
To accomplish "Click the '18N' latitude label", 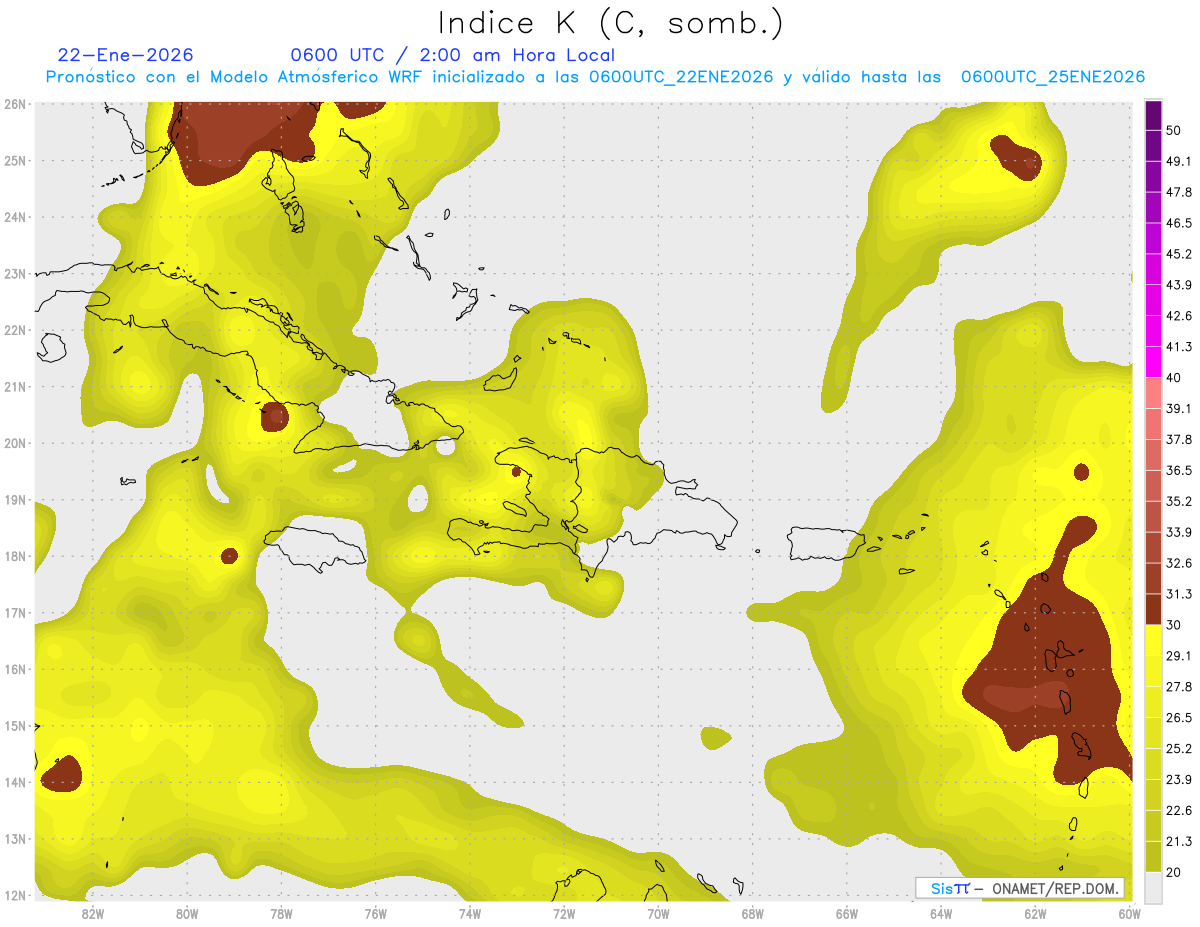I will point(14,556).
